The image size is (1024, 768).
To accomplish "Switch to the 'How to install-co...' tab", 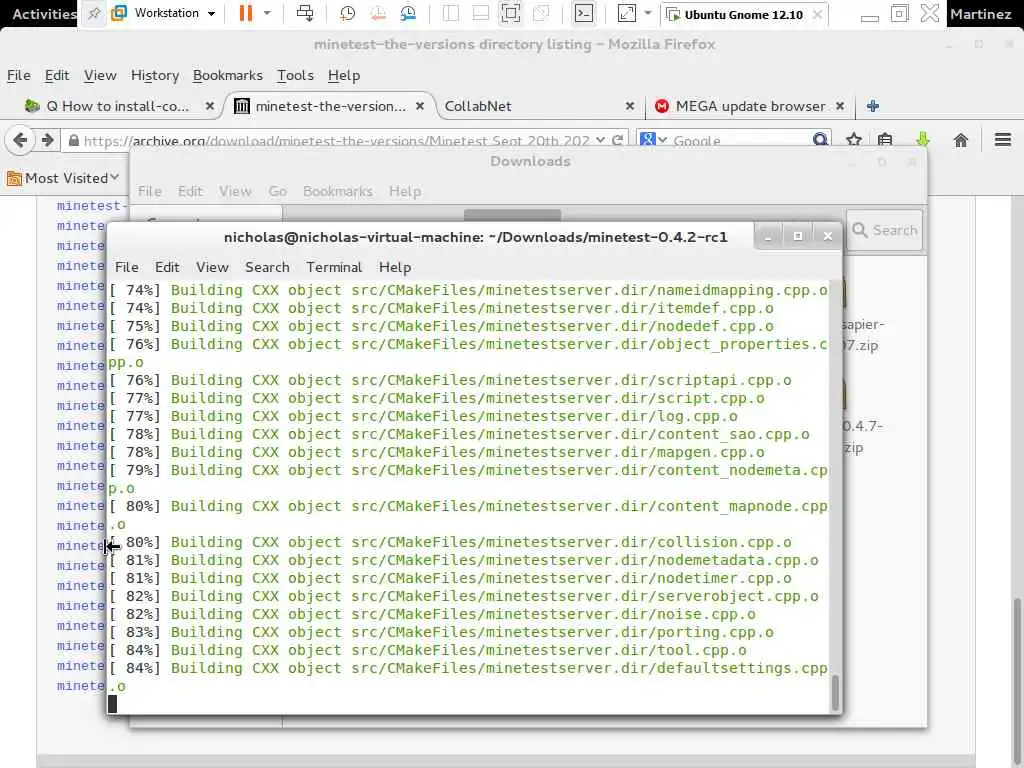I will [118, 106].
